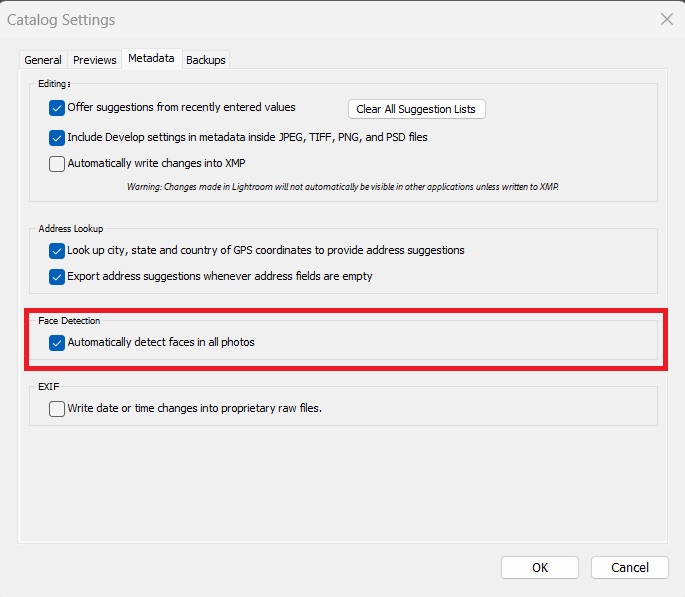
Task: Go to the Backups tab
Action: (x=206, y=60)
